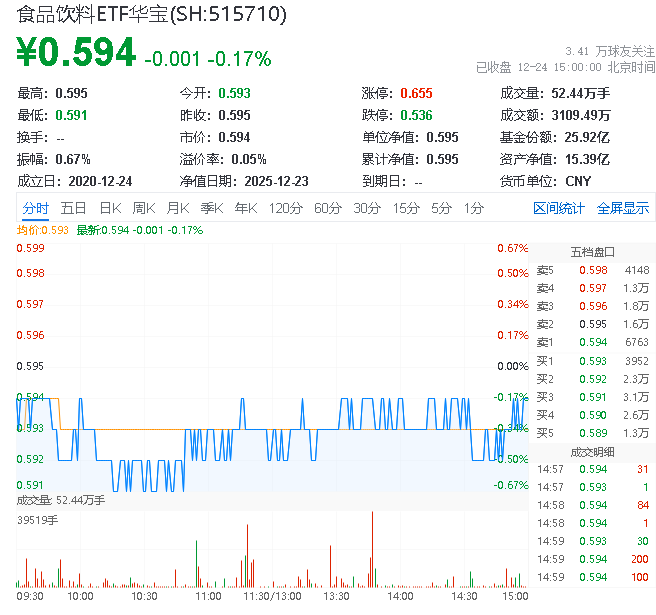Select the 卖1 order book row
The height and width of the screenshot is (615, 656).
click(x=592, y=342)
